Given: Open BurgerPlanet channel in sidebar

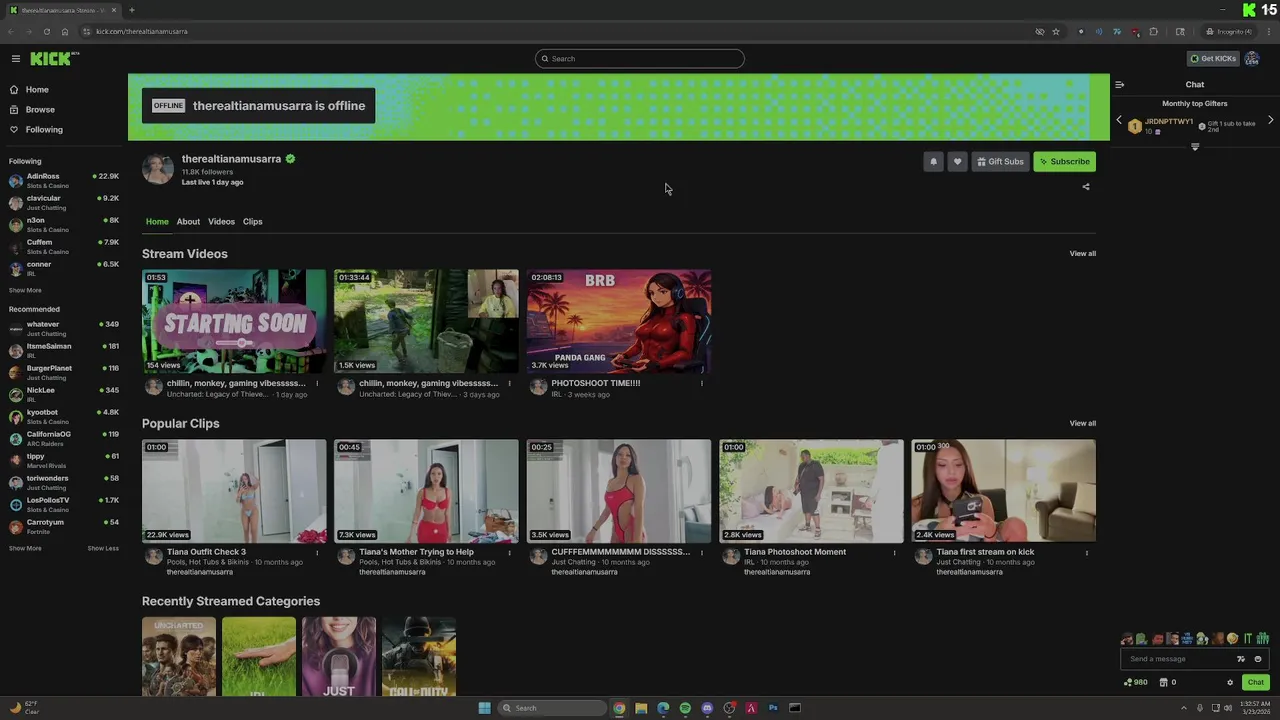Looking at the screenshot, I should pos(64,373).
